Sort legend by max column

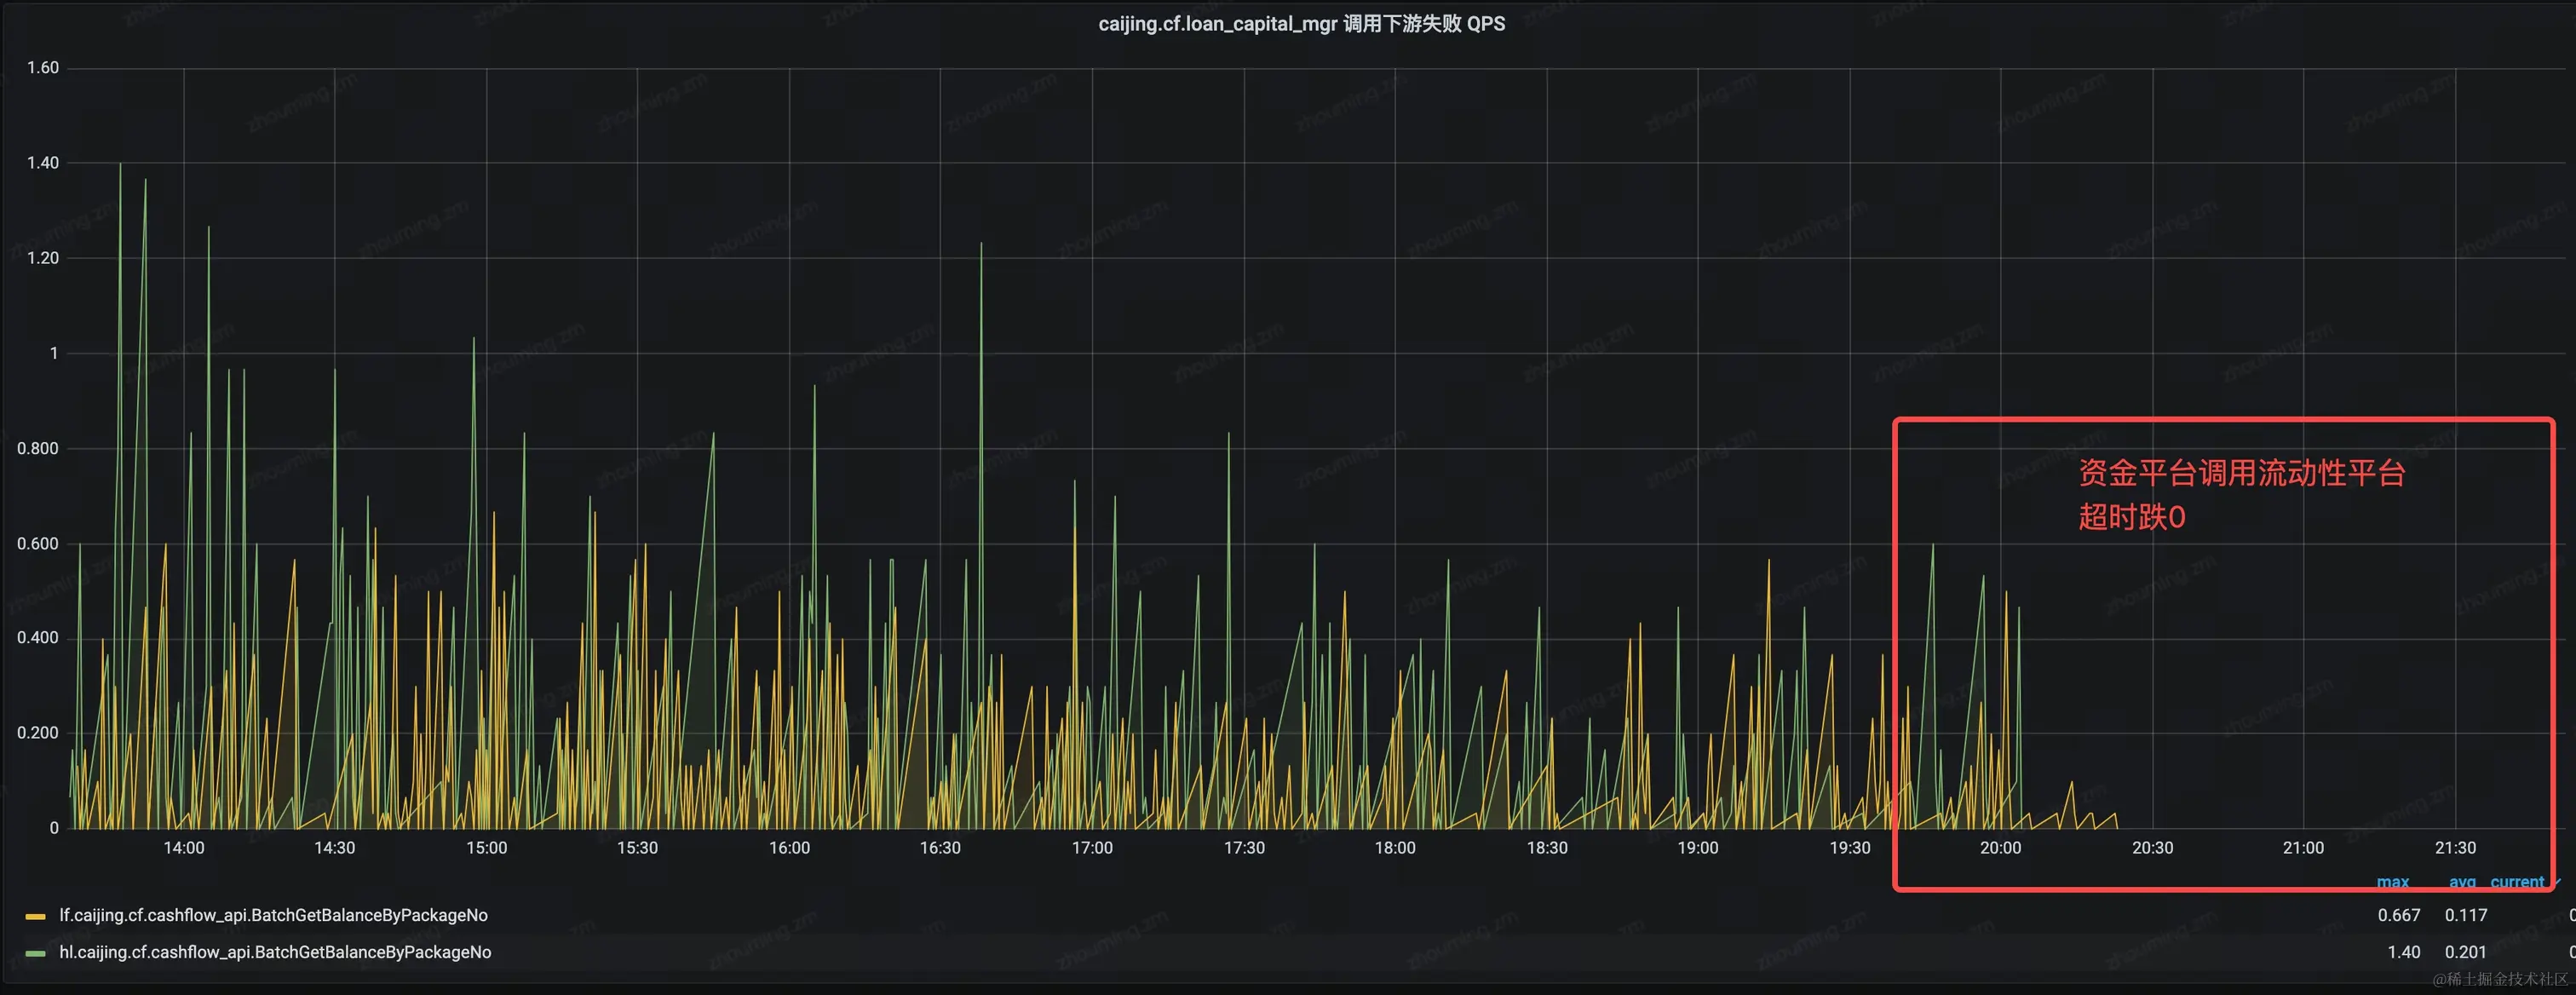[2392, 882]
